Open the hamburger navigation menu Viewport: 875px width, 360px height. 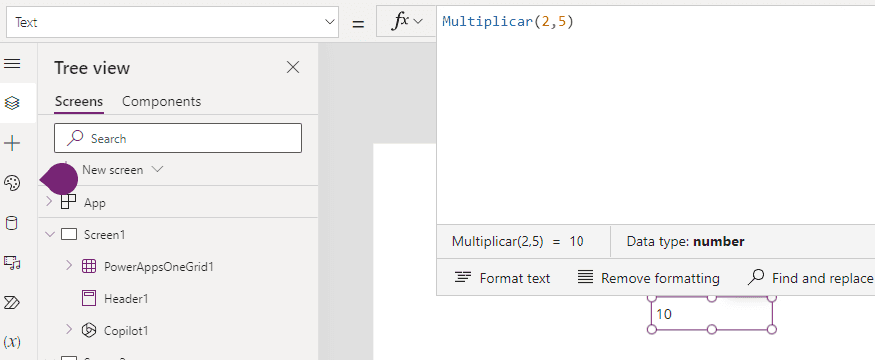point(12,64)
